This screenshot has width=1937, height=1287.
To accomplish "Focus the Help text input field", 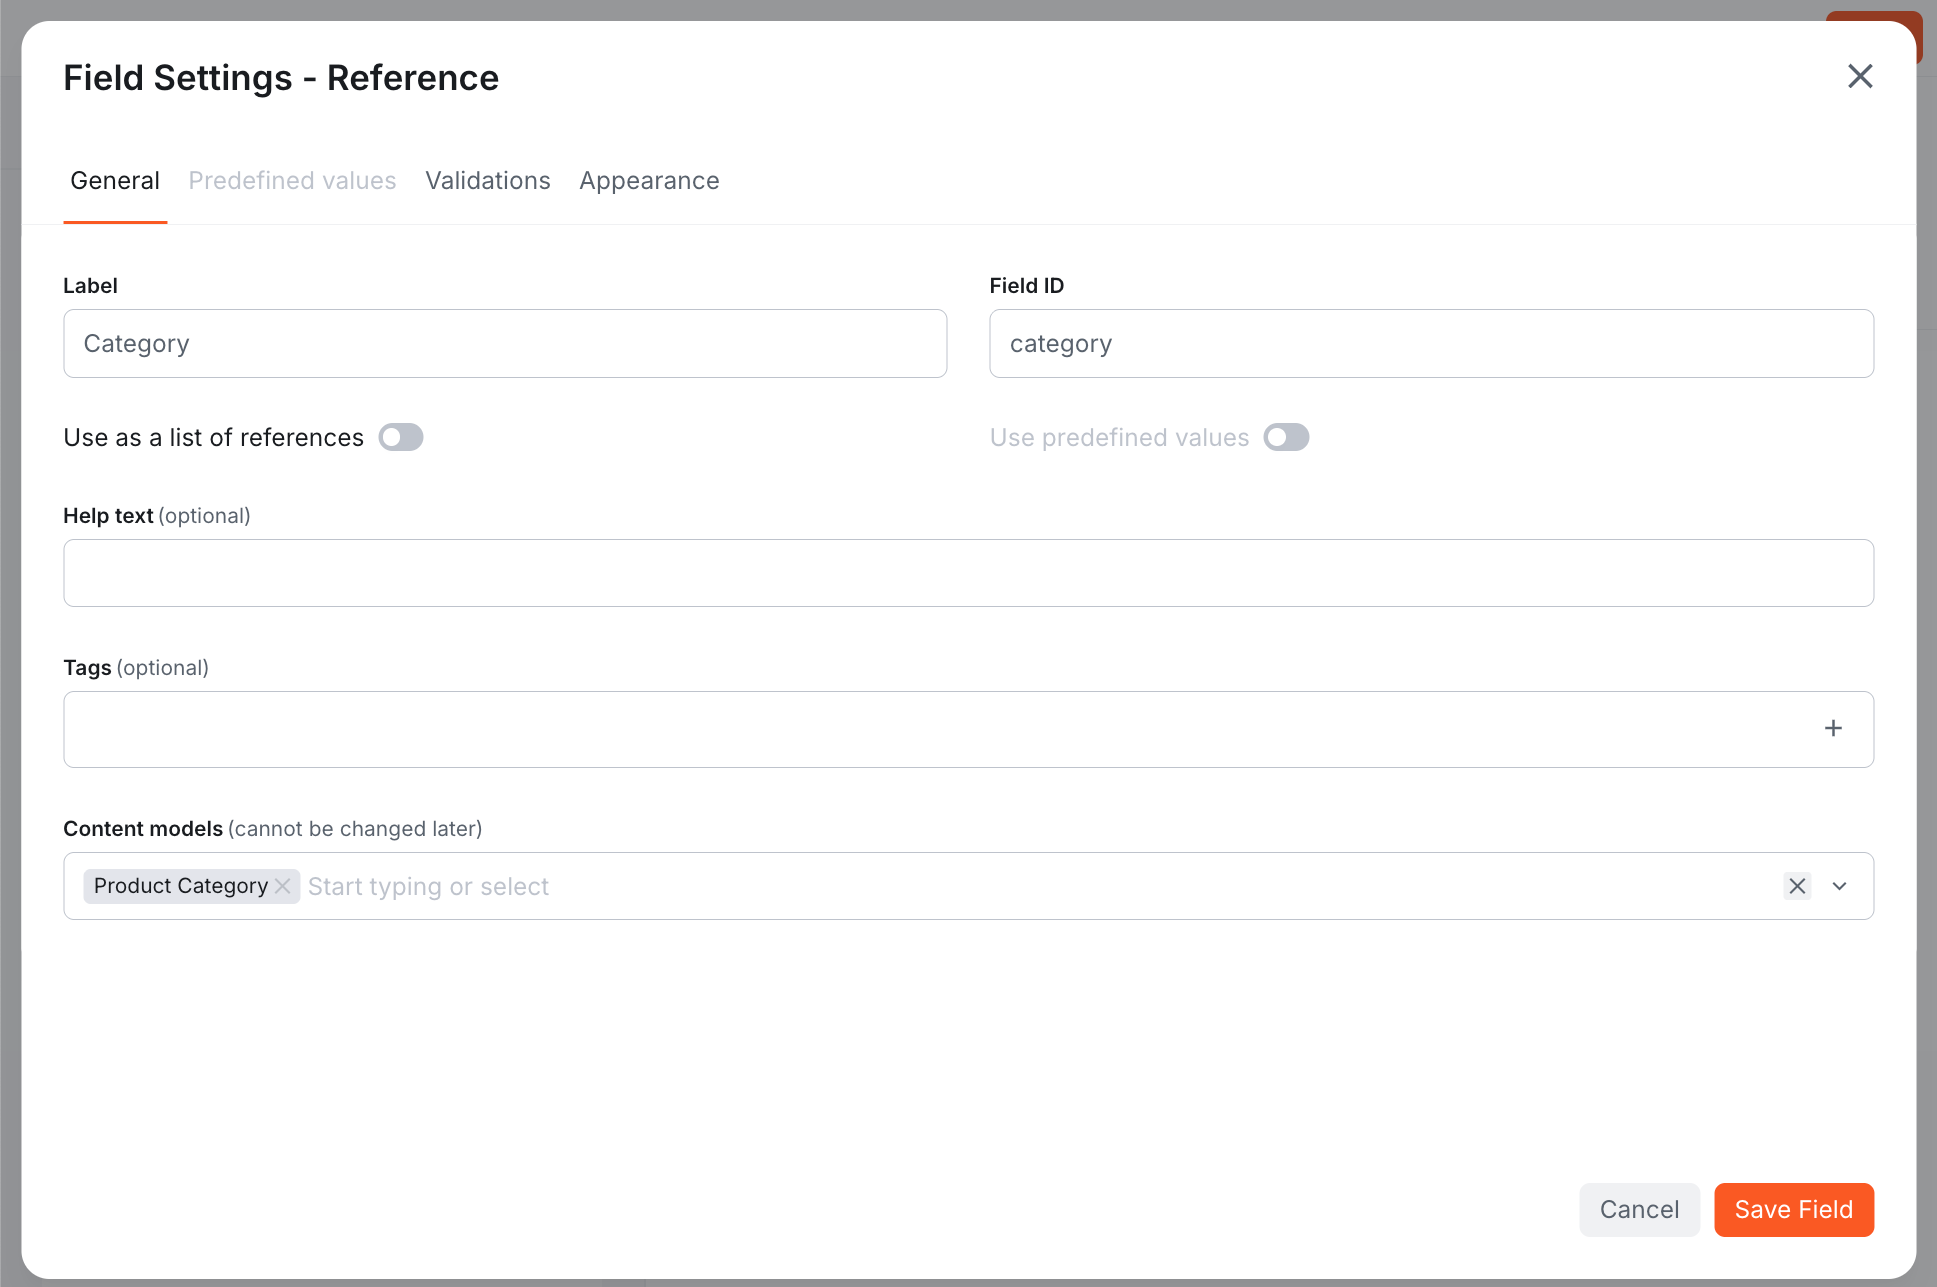I will (x=968, y=572).
